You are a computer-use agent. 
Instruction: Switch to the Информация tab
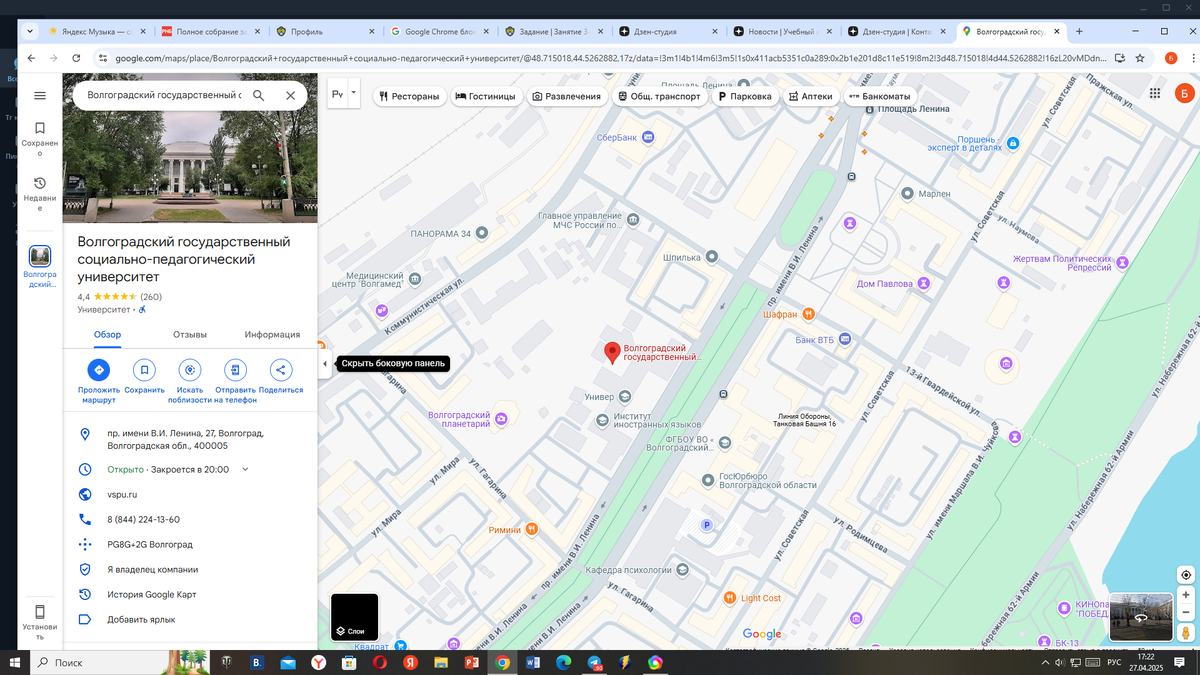click(272, 335)
